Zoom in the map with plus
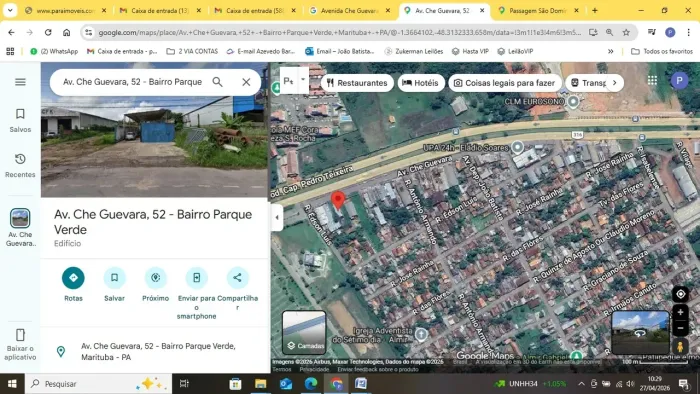The height and width of the screenshot is (394, 700). pyautogui.click(x=680, y=312)
